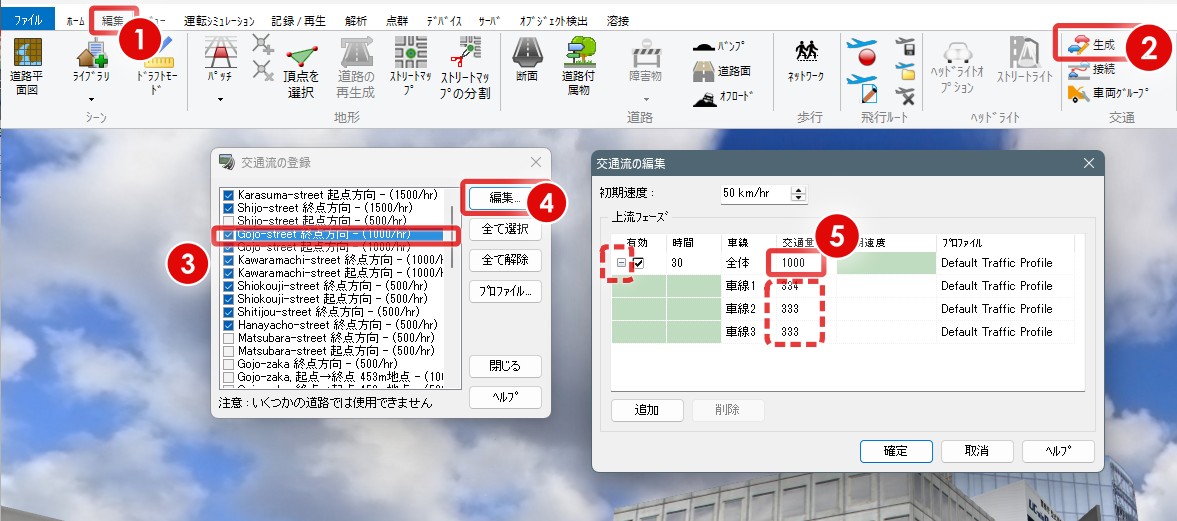The width and height of the screenshot is (1177, 521).
Task: Collapse the upstream phase row expander
Action: point(621,263)
